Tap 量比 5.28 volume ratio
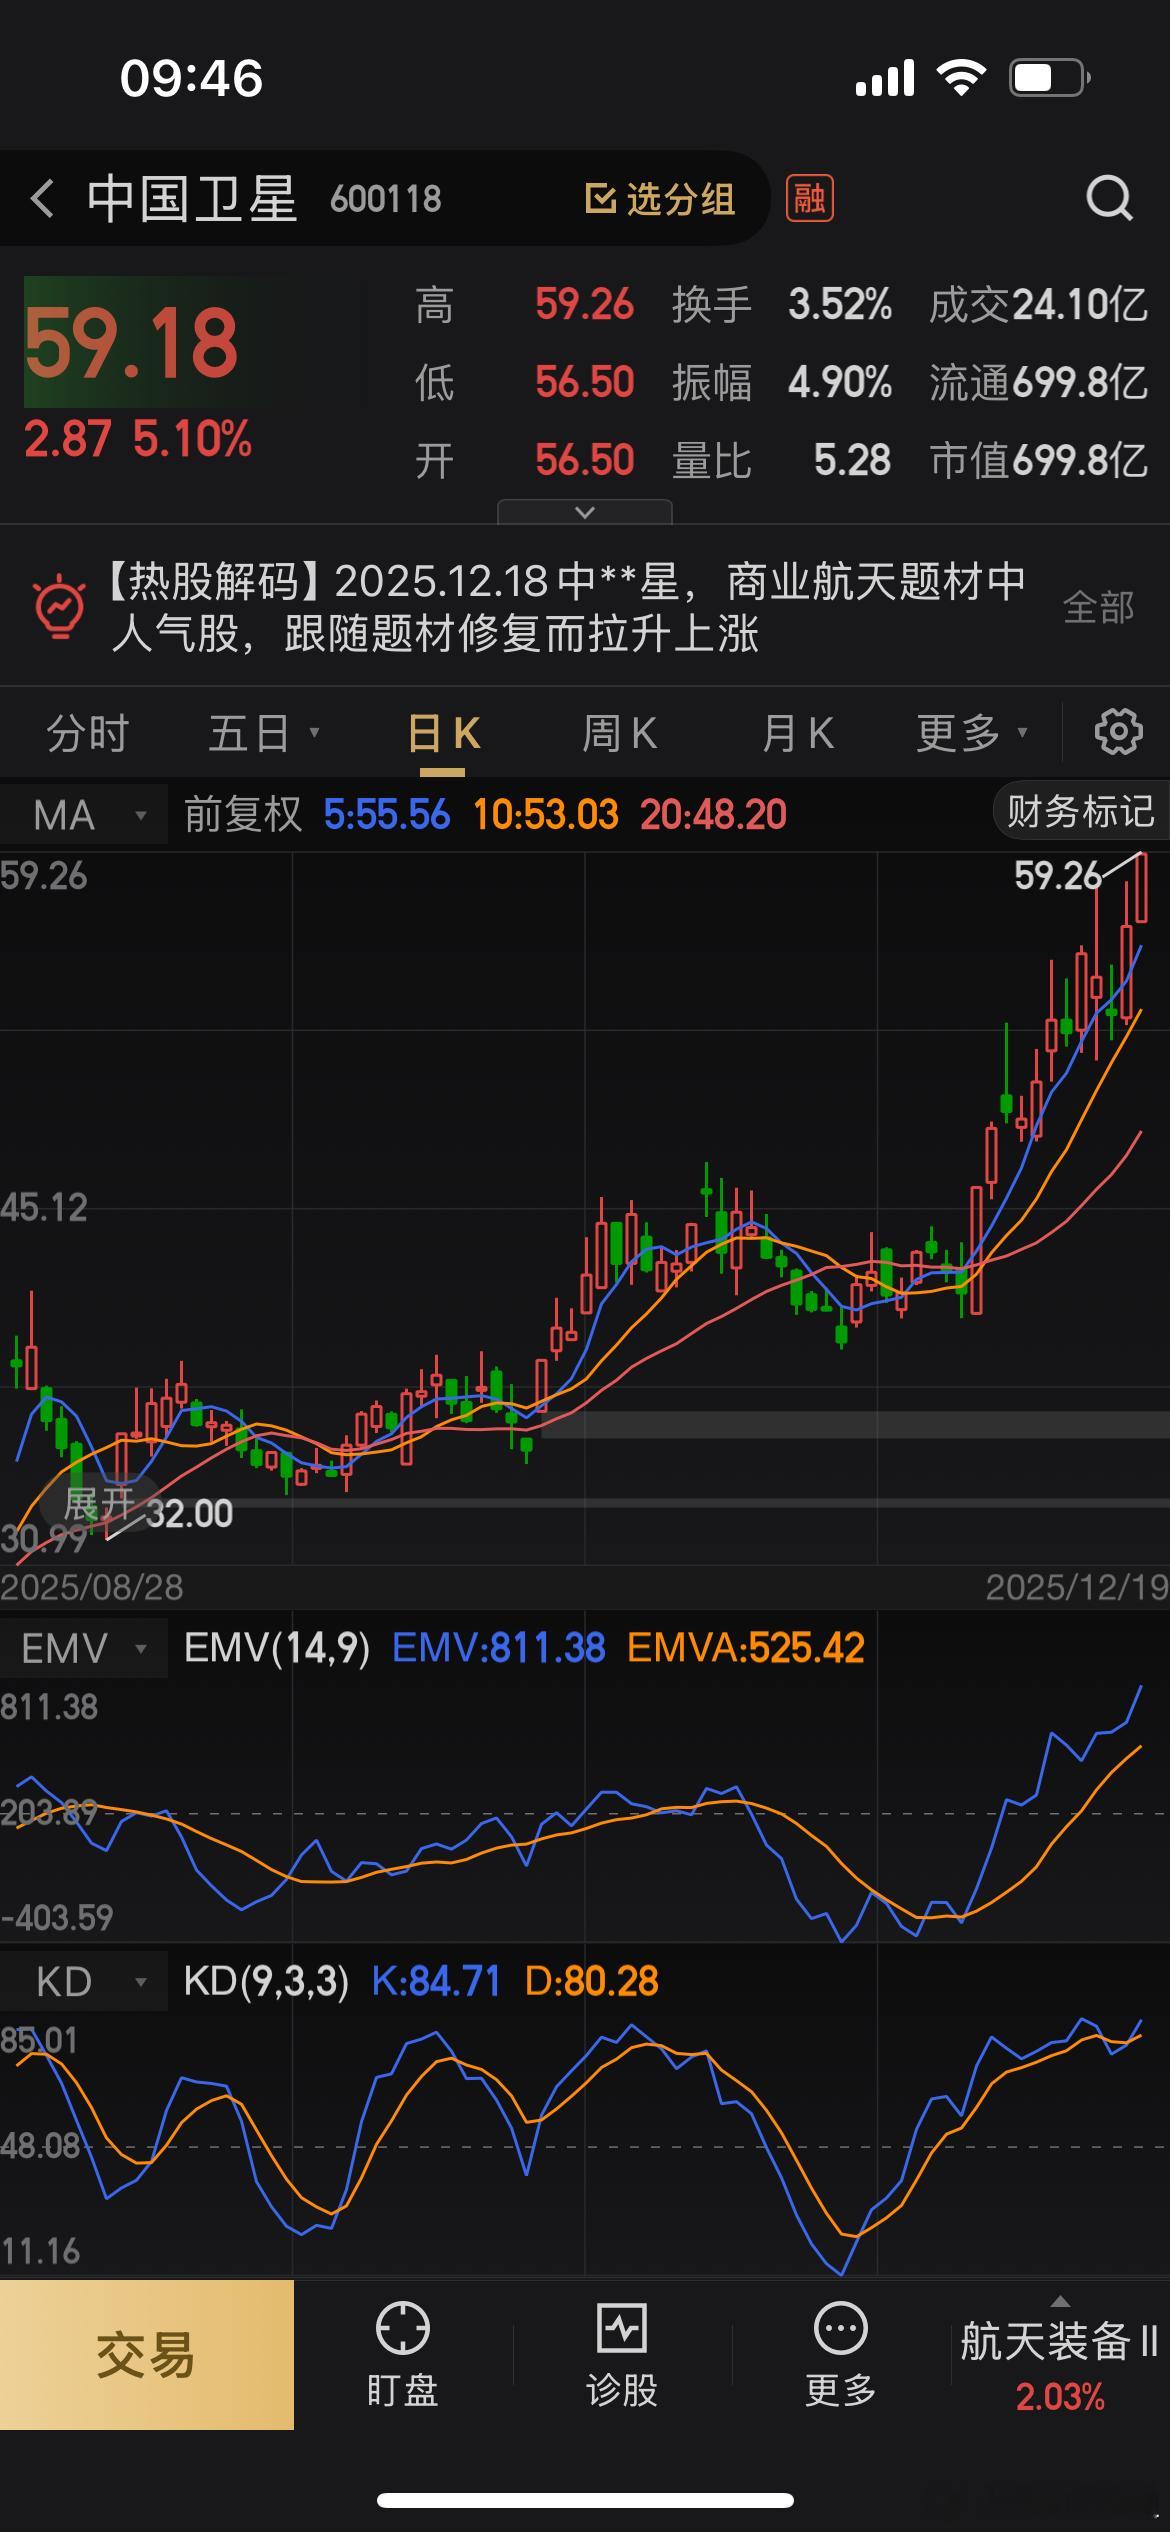The width and height of the screenshot is (1170, 2532). click(781, 460)
